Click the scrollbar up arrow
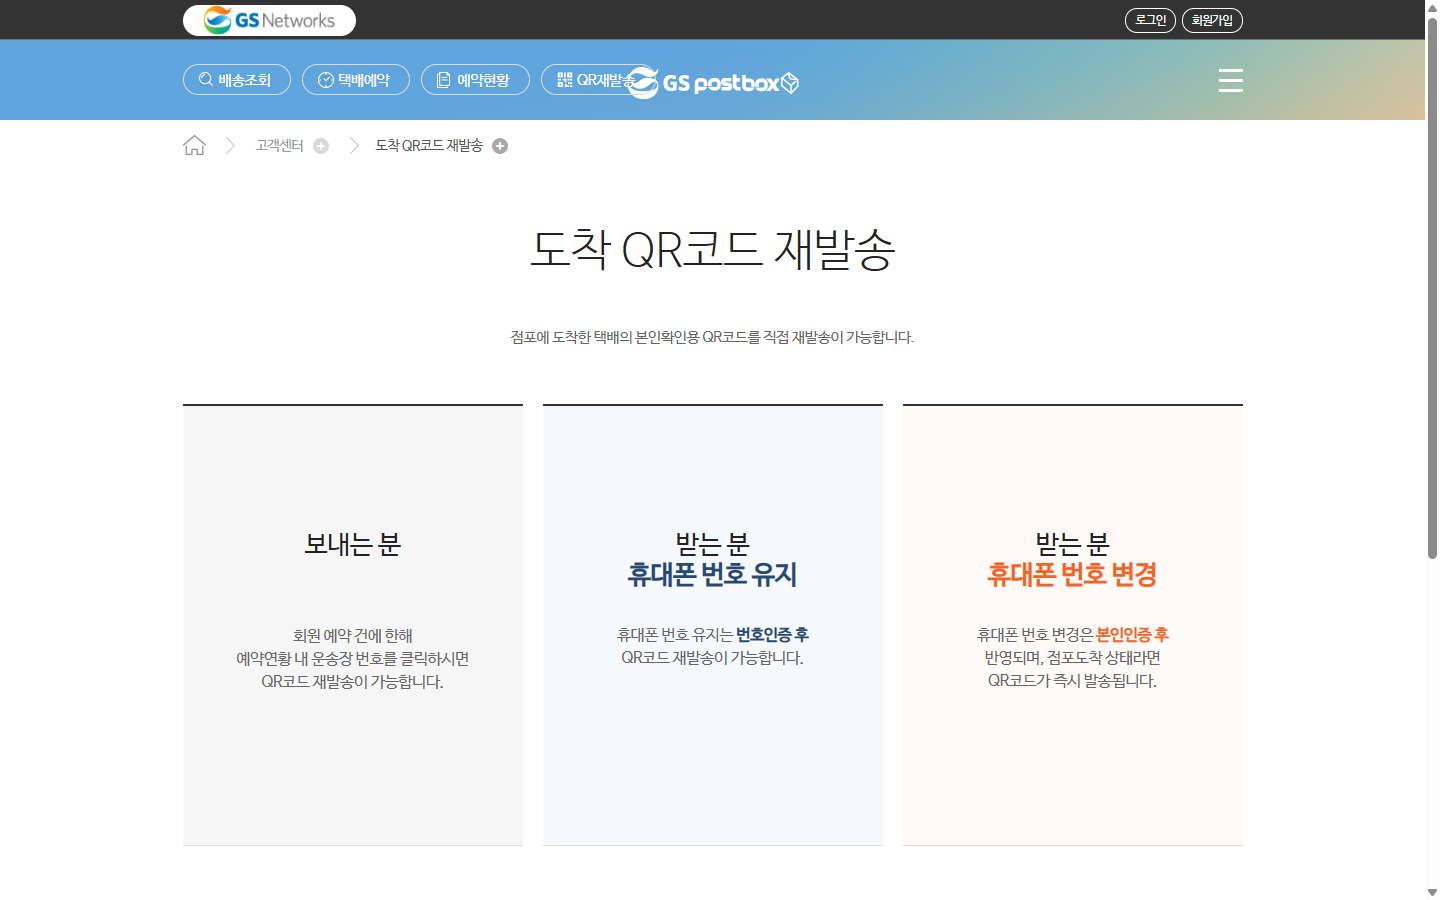 (x=1432, y=7)
